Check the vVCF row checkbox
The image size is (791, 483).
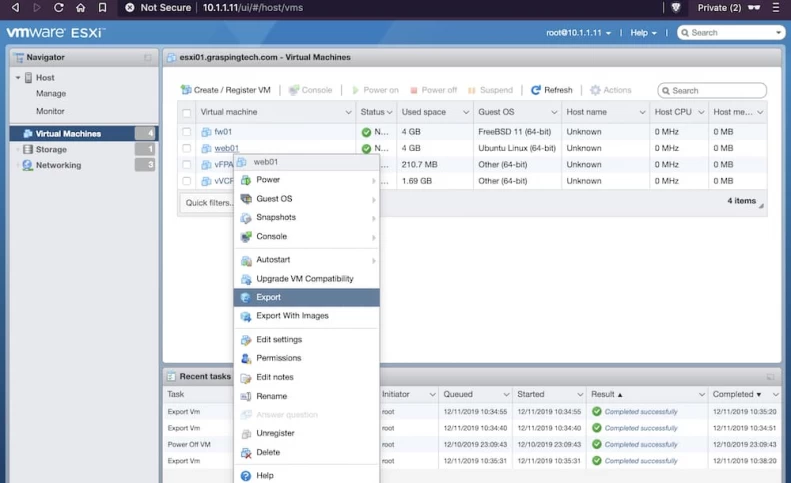pyautogui.click(x=187, y=181)
